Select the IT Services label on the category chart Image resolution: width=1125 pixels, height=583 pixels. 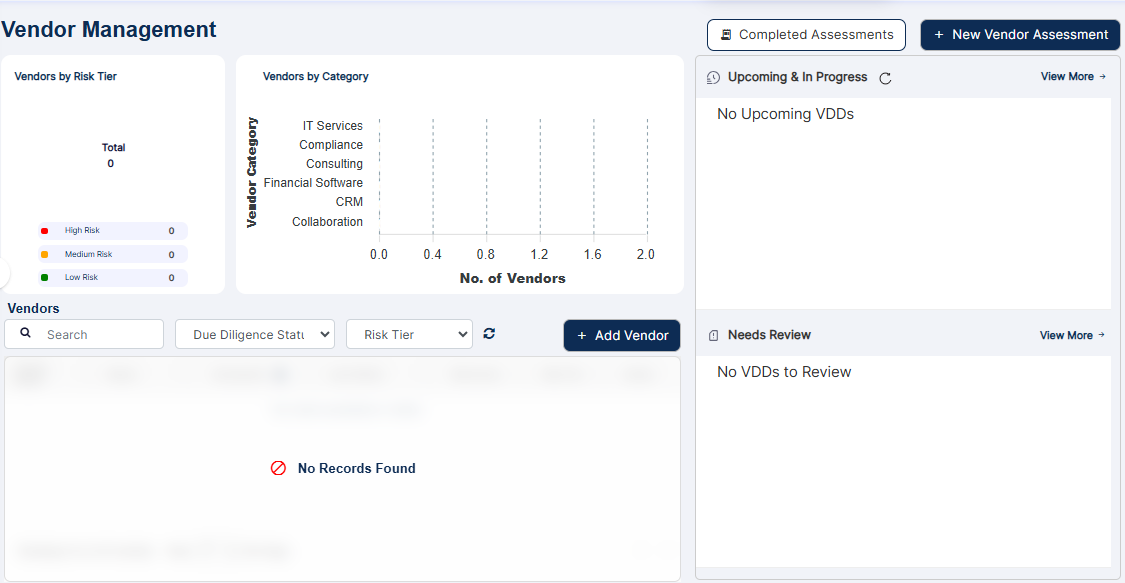[334, 125]
